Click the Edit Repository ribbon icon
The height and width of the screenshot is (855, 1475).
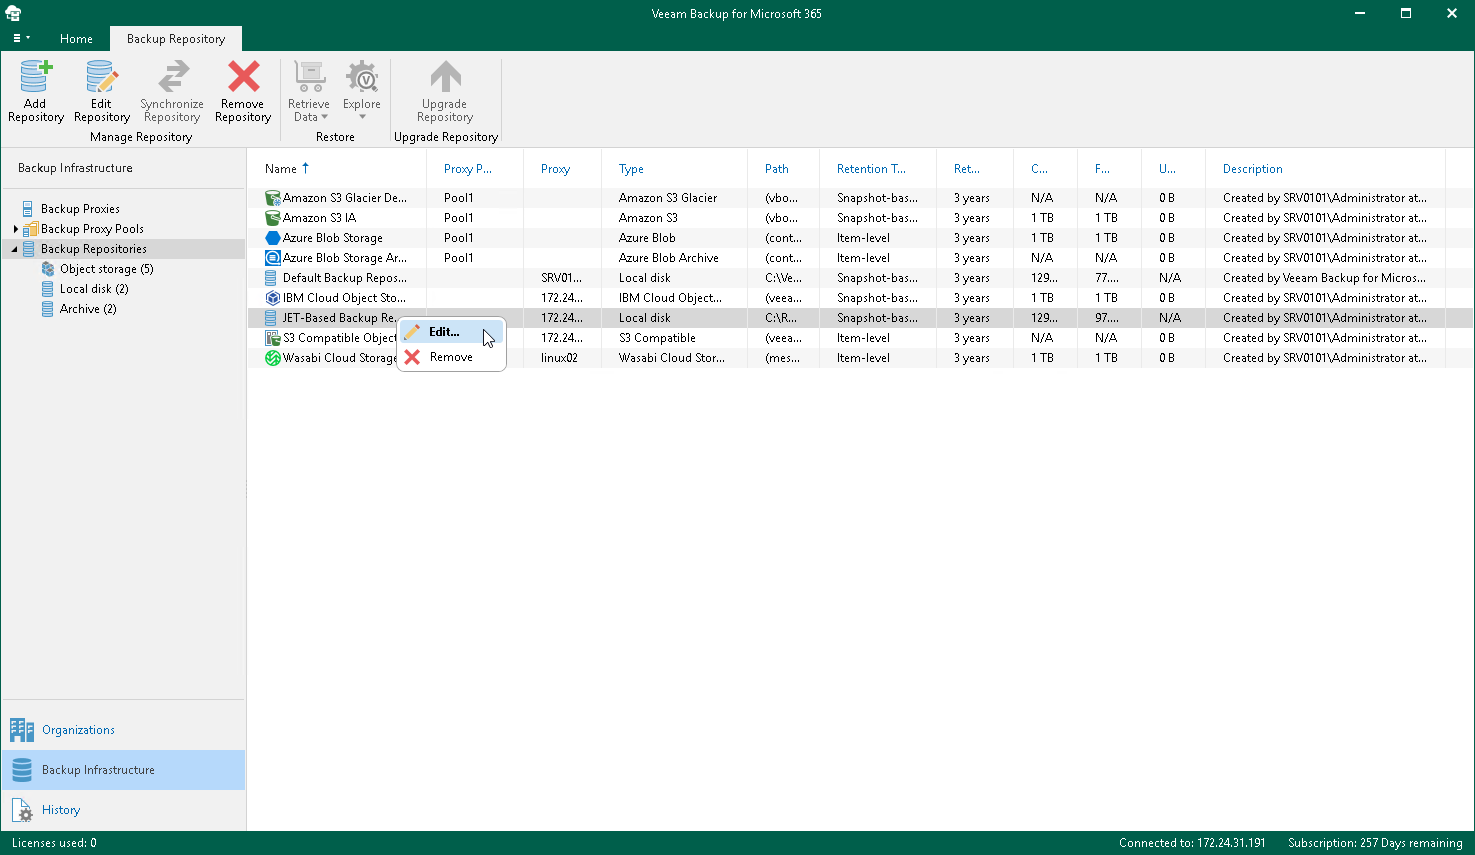(102, 77)
